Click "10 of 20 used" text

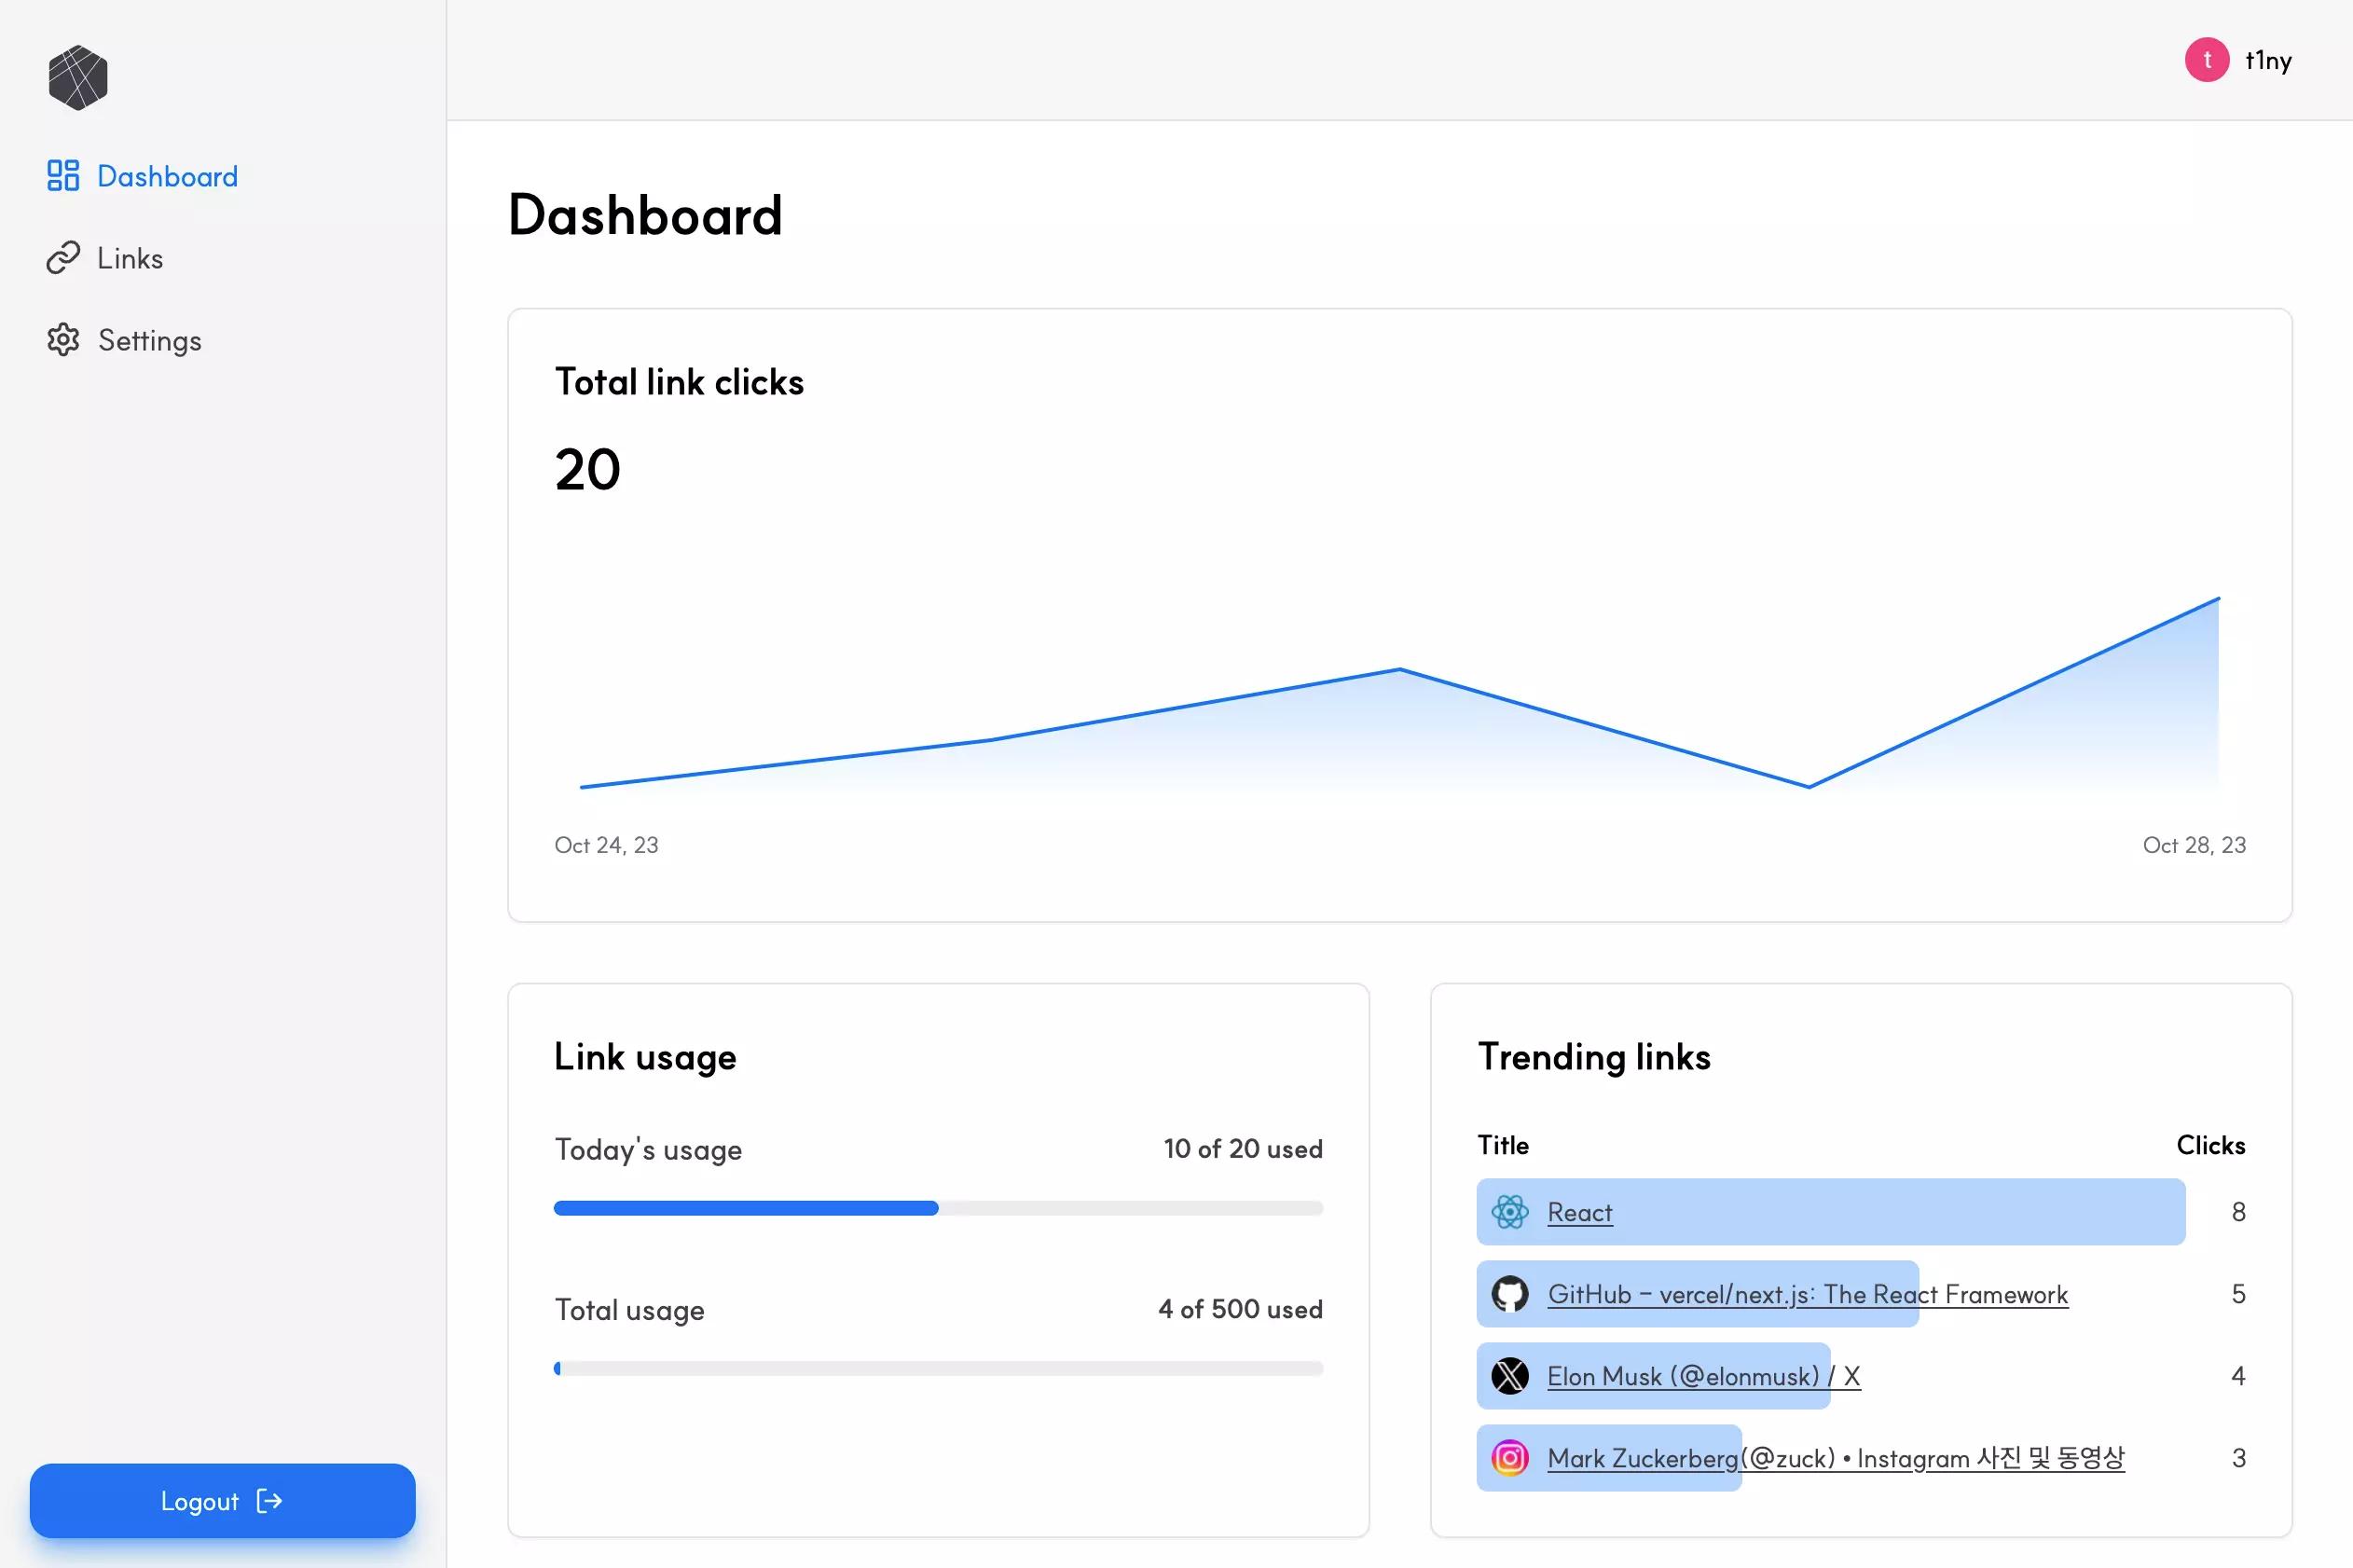click(1243, 1148)
